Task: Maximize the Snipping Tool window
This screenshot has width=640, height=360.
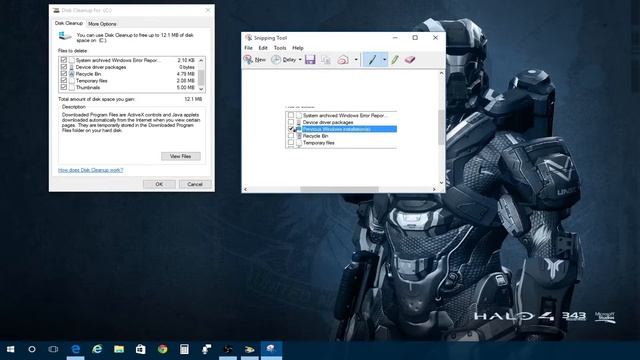Action: click(x=415, y=38)
